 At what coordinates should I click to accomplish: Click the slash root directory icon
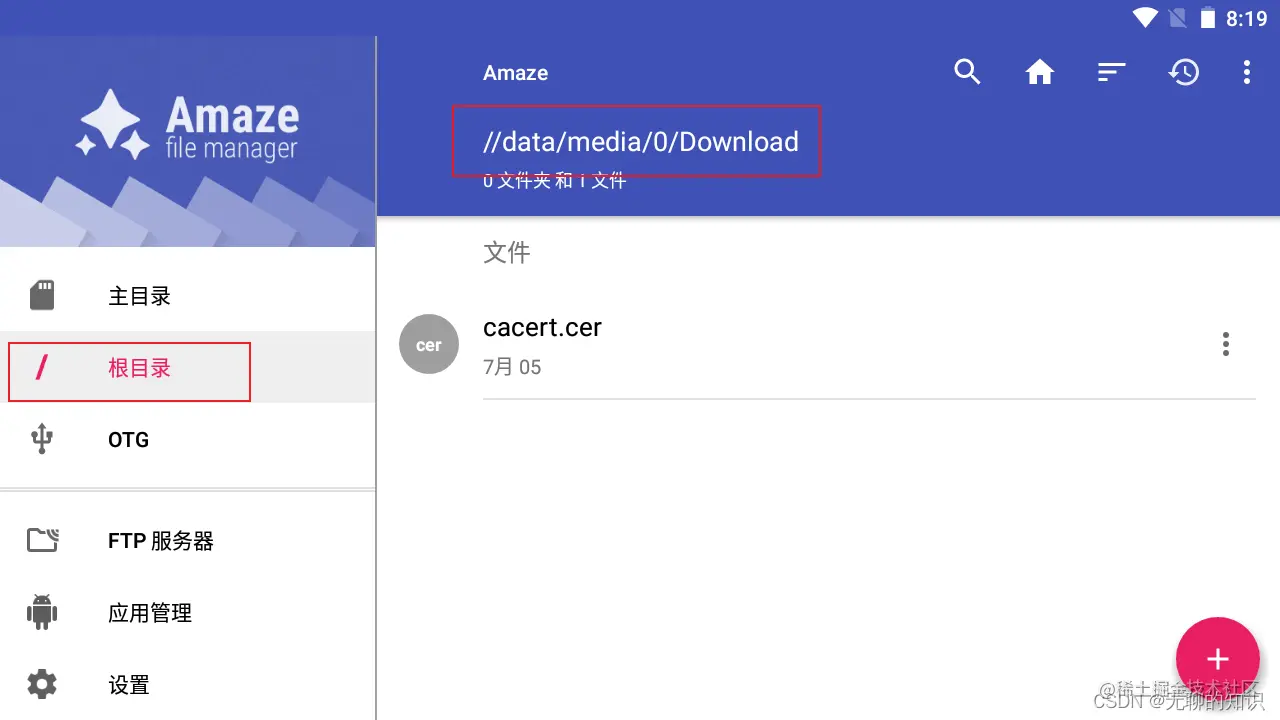tap(42, 367)
